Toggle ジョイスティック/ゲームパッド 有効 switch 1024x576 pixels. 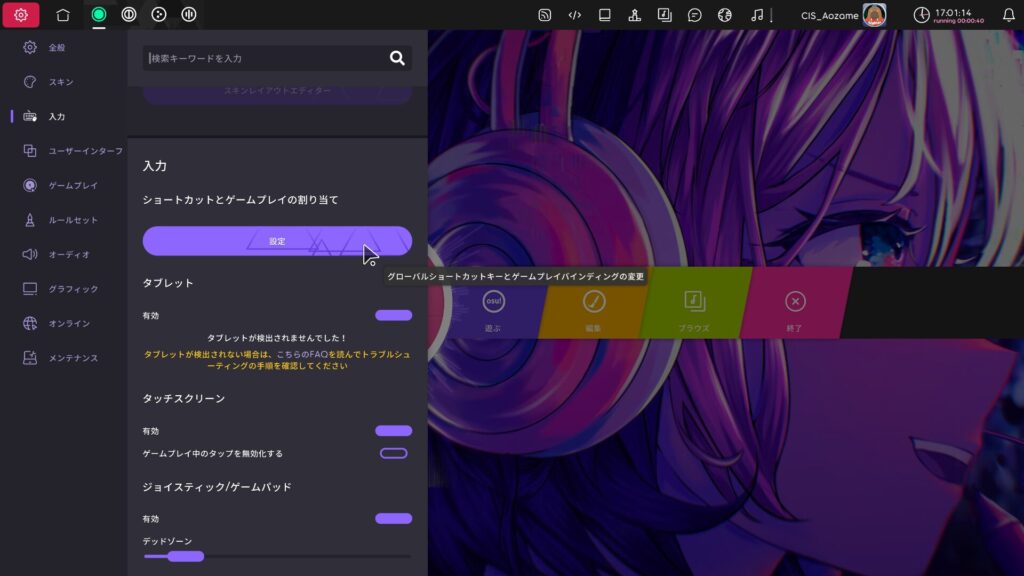coord(393,519)
